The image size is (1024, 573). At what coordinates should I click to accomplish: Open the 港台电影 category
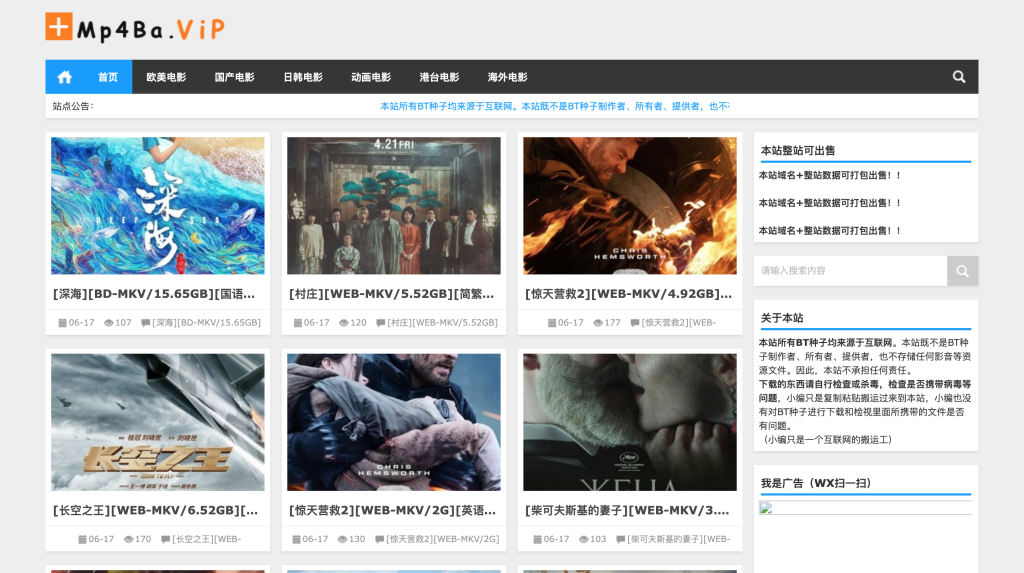(x=439, y=77)
